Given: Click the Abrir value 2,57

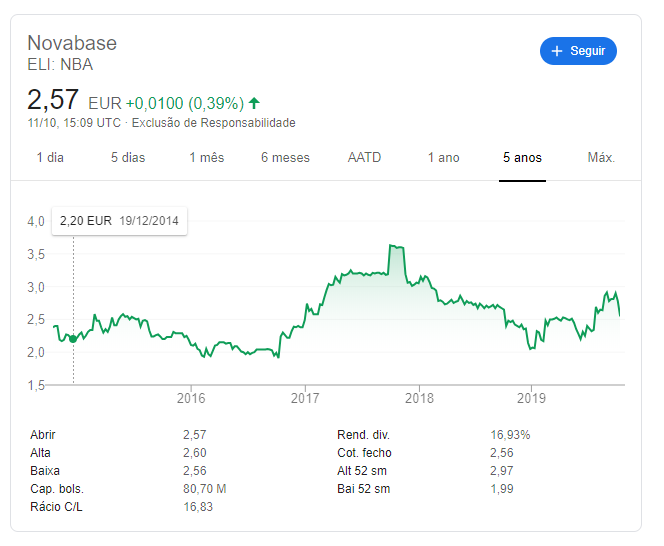Looking at the screenshot, I should pos(195,435).
